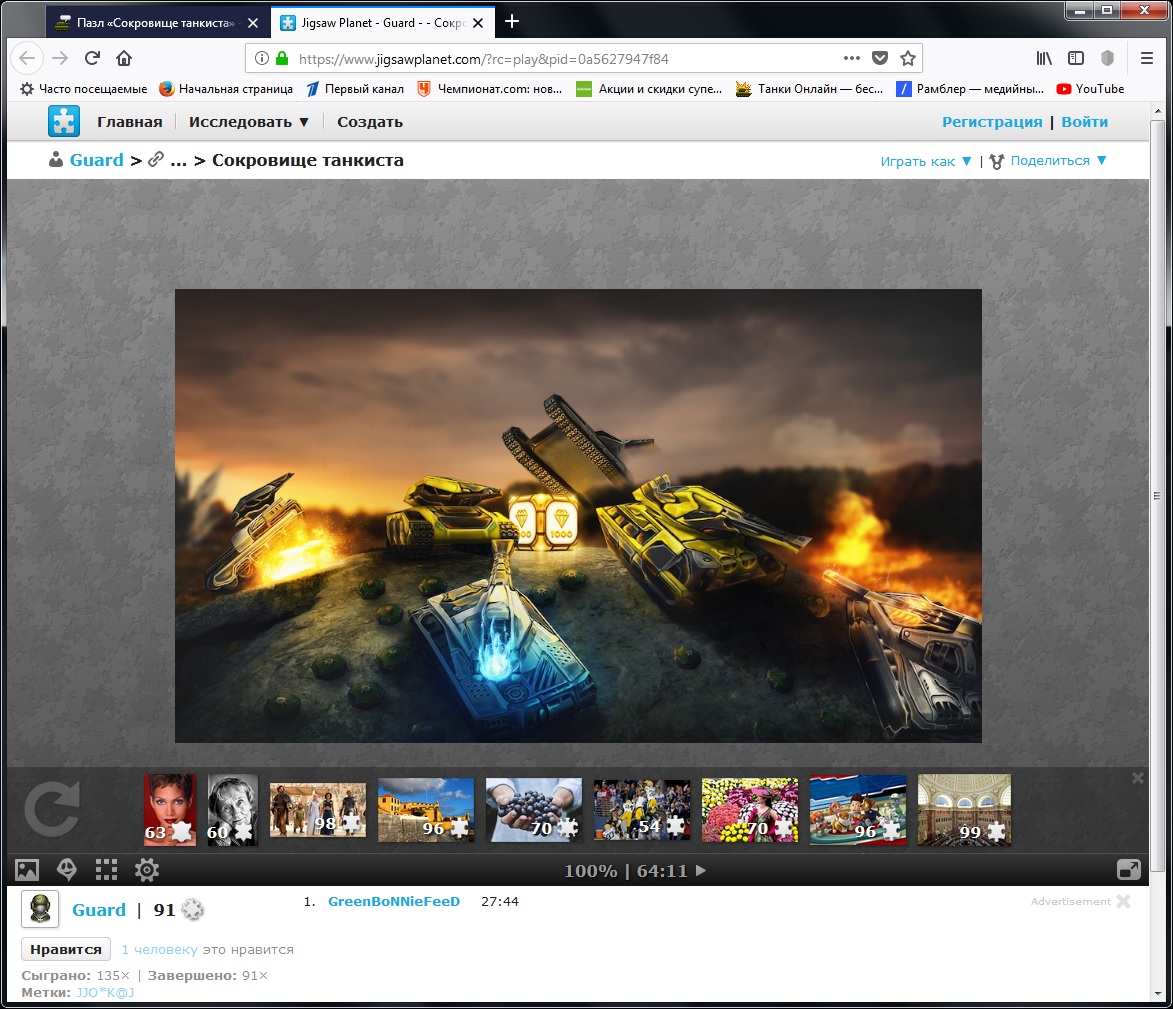Open Guard in the breadcrumb
Screen dimensions: 1173x1009
click(97, 160)
